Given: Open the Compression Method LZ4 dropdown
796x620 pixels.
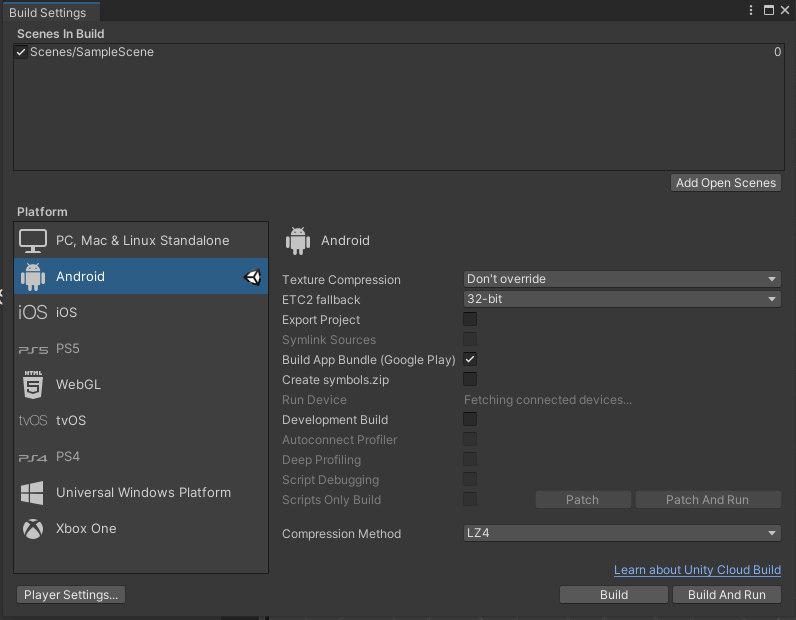Looking at the screenshot, I should pos(622,533).
